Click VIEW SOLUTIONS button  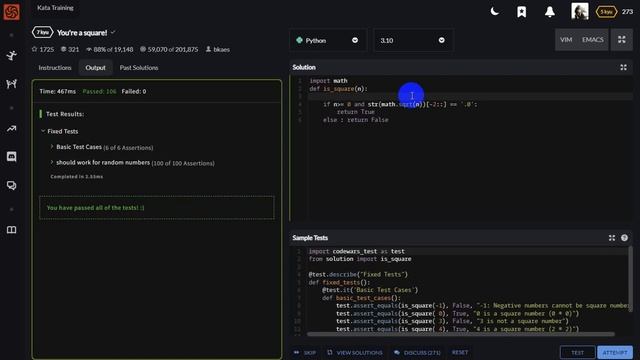[355, 353]
